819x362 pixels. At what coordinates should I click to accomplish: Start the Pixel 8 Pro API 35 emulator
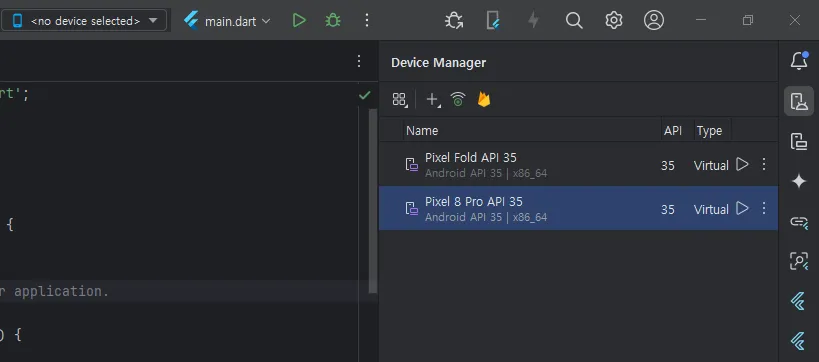point(742,208)
